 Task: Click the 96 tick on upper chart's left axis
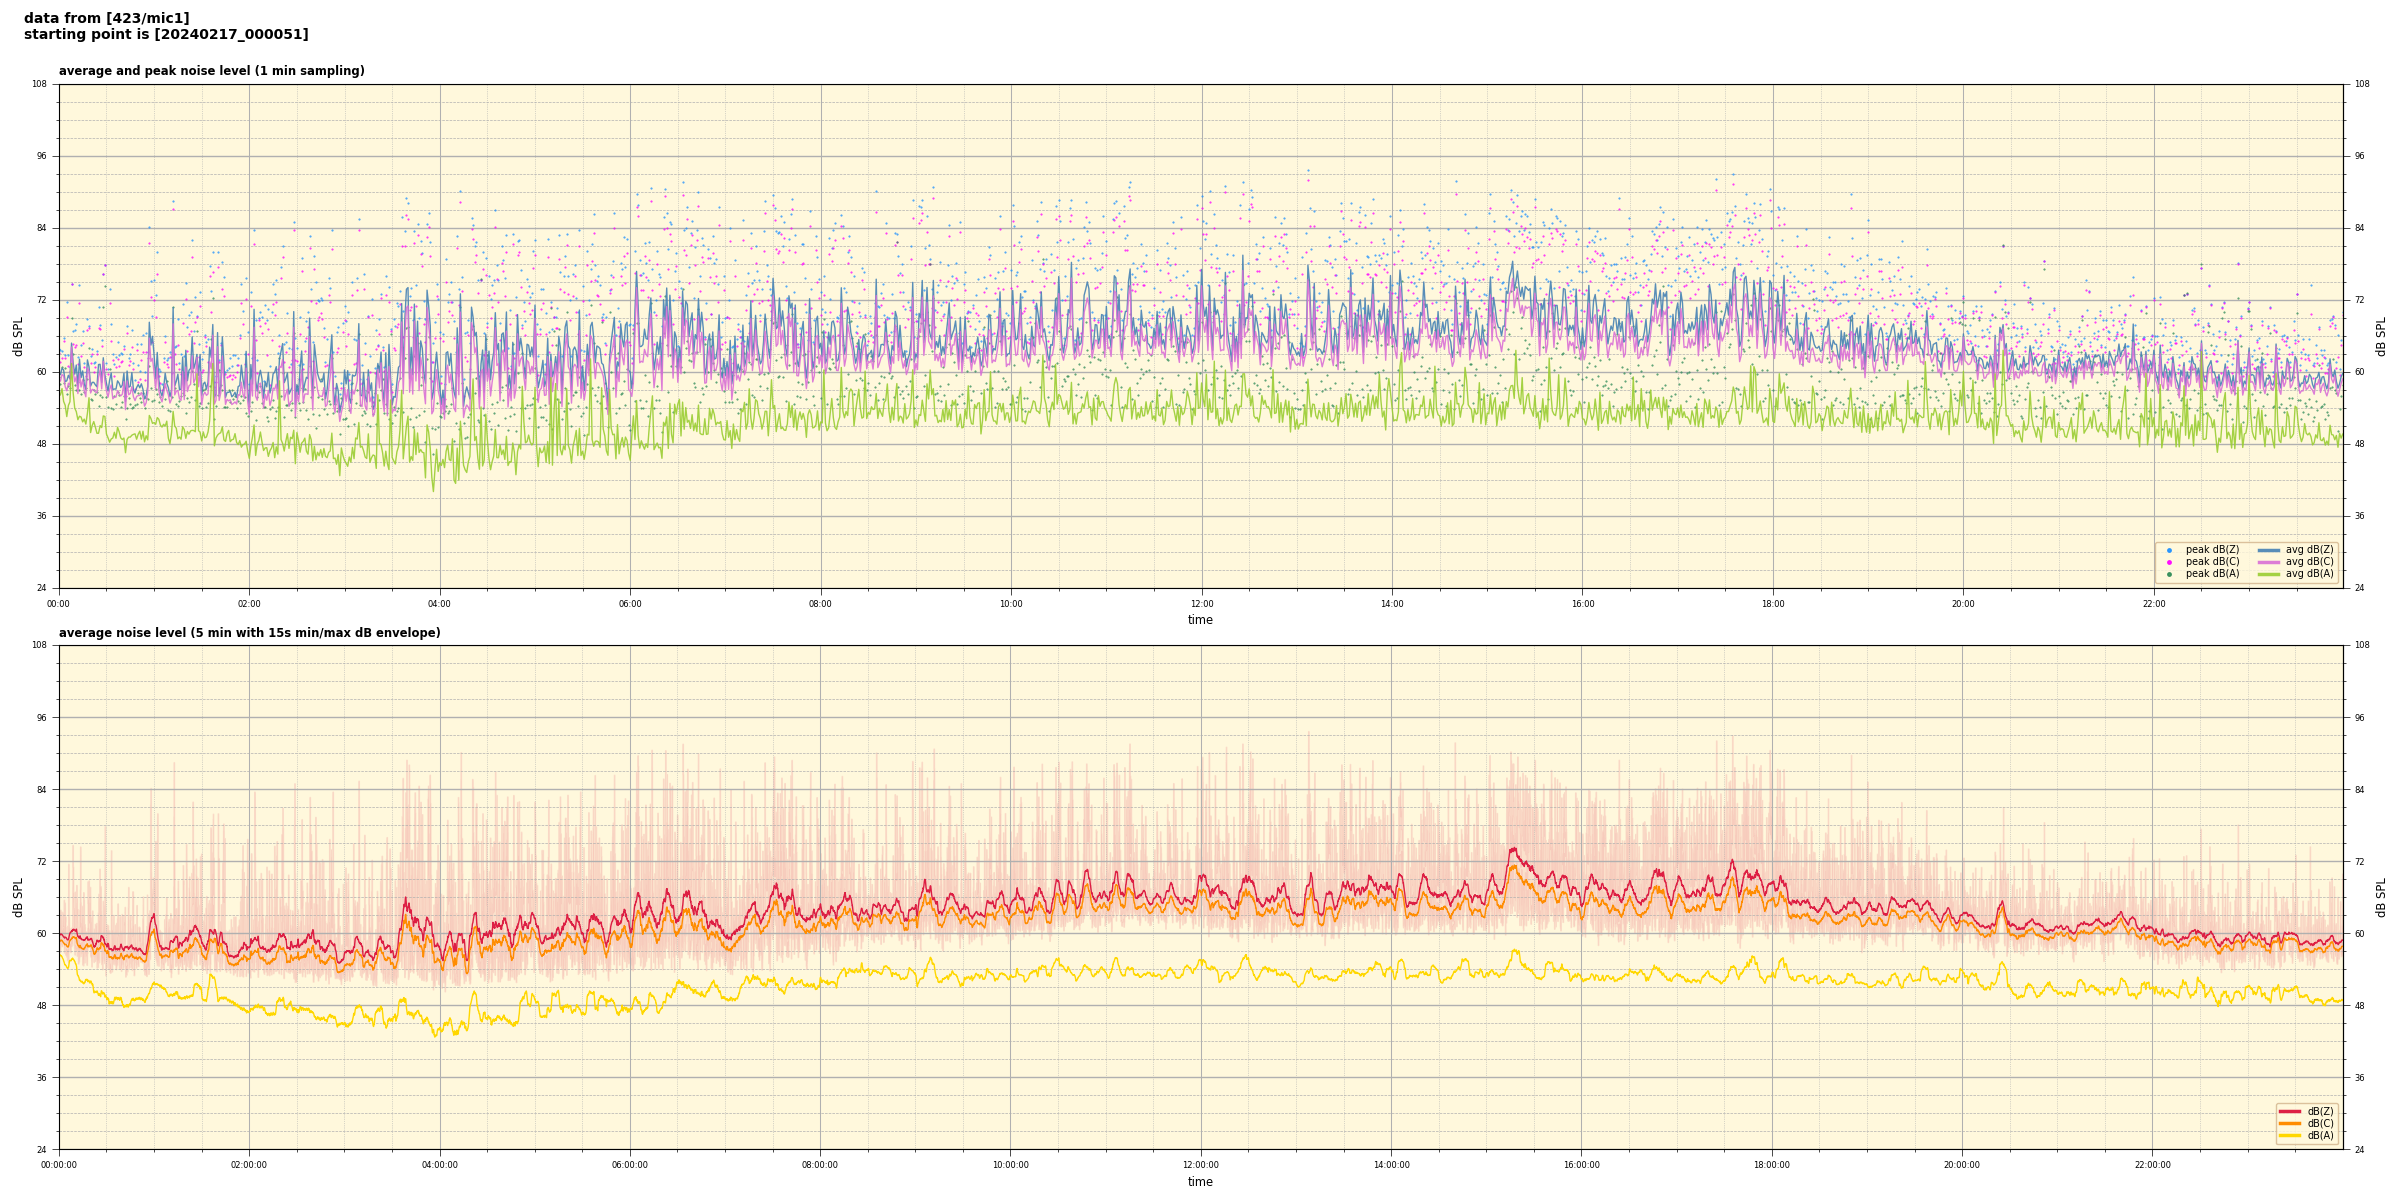pos(40,156)
